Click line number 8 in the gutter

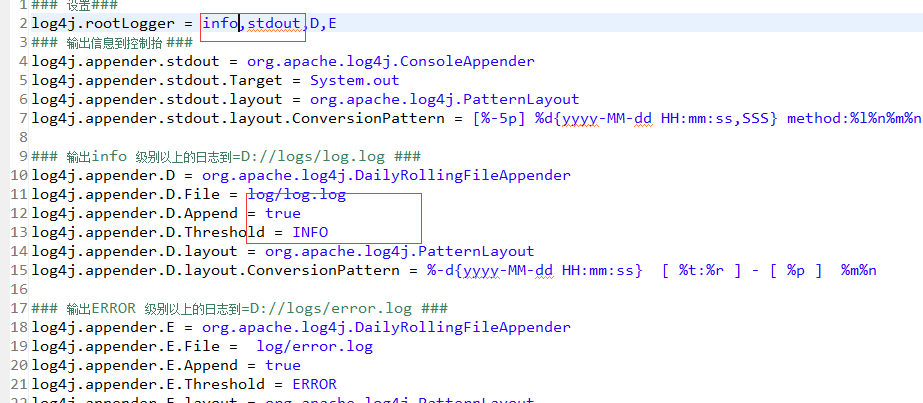coord(24,137)
